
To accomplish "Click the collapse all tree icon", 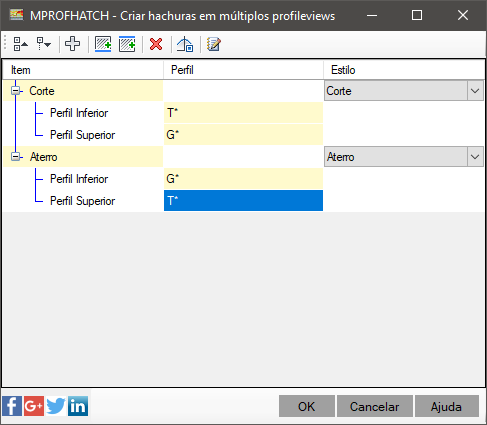I will coord(21,44).
